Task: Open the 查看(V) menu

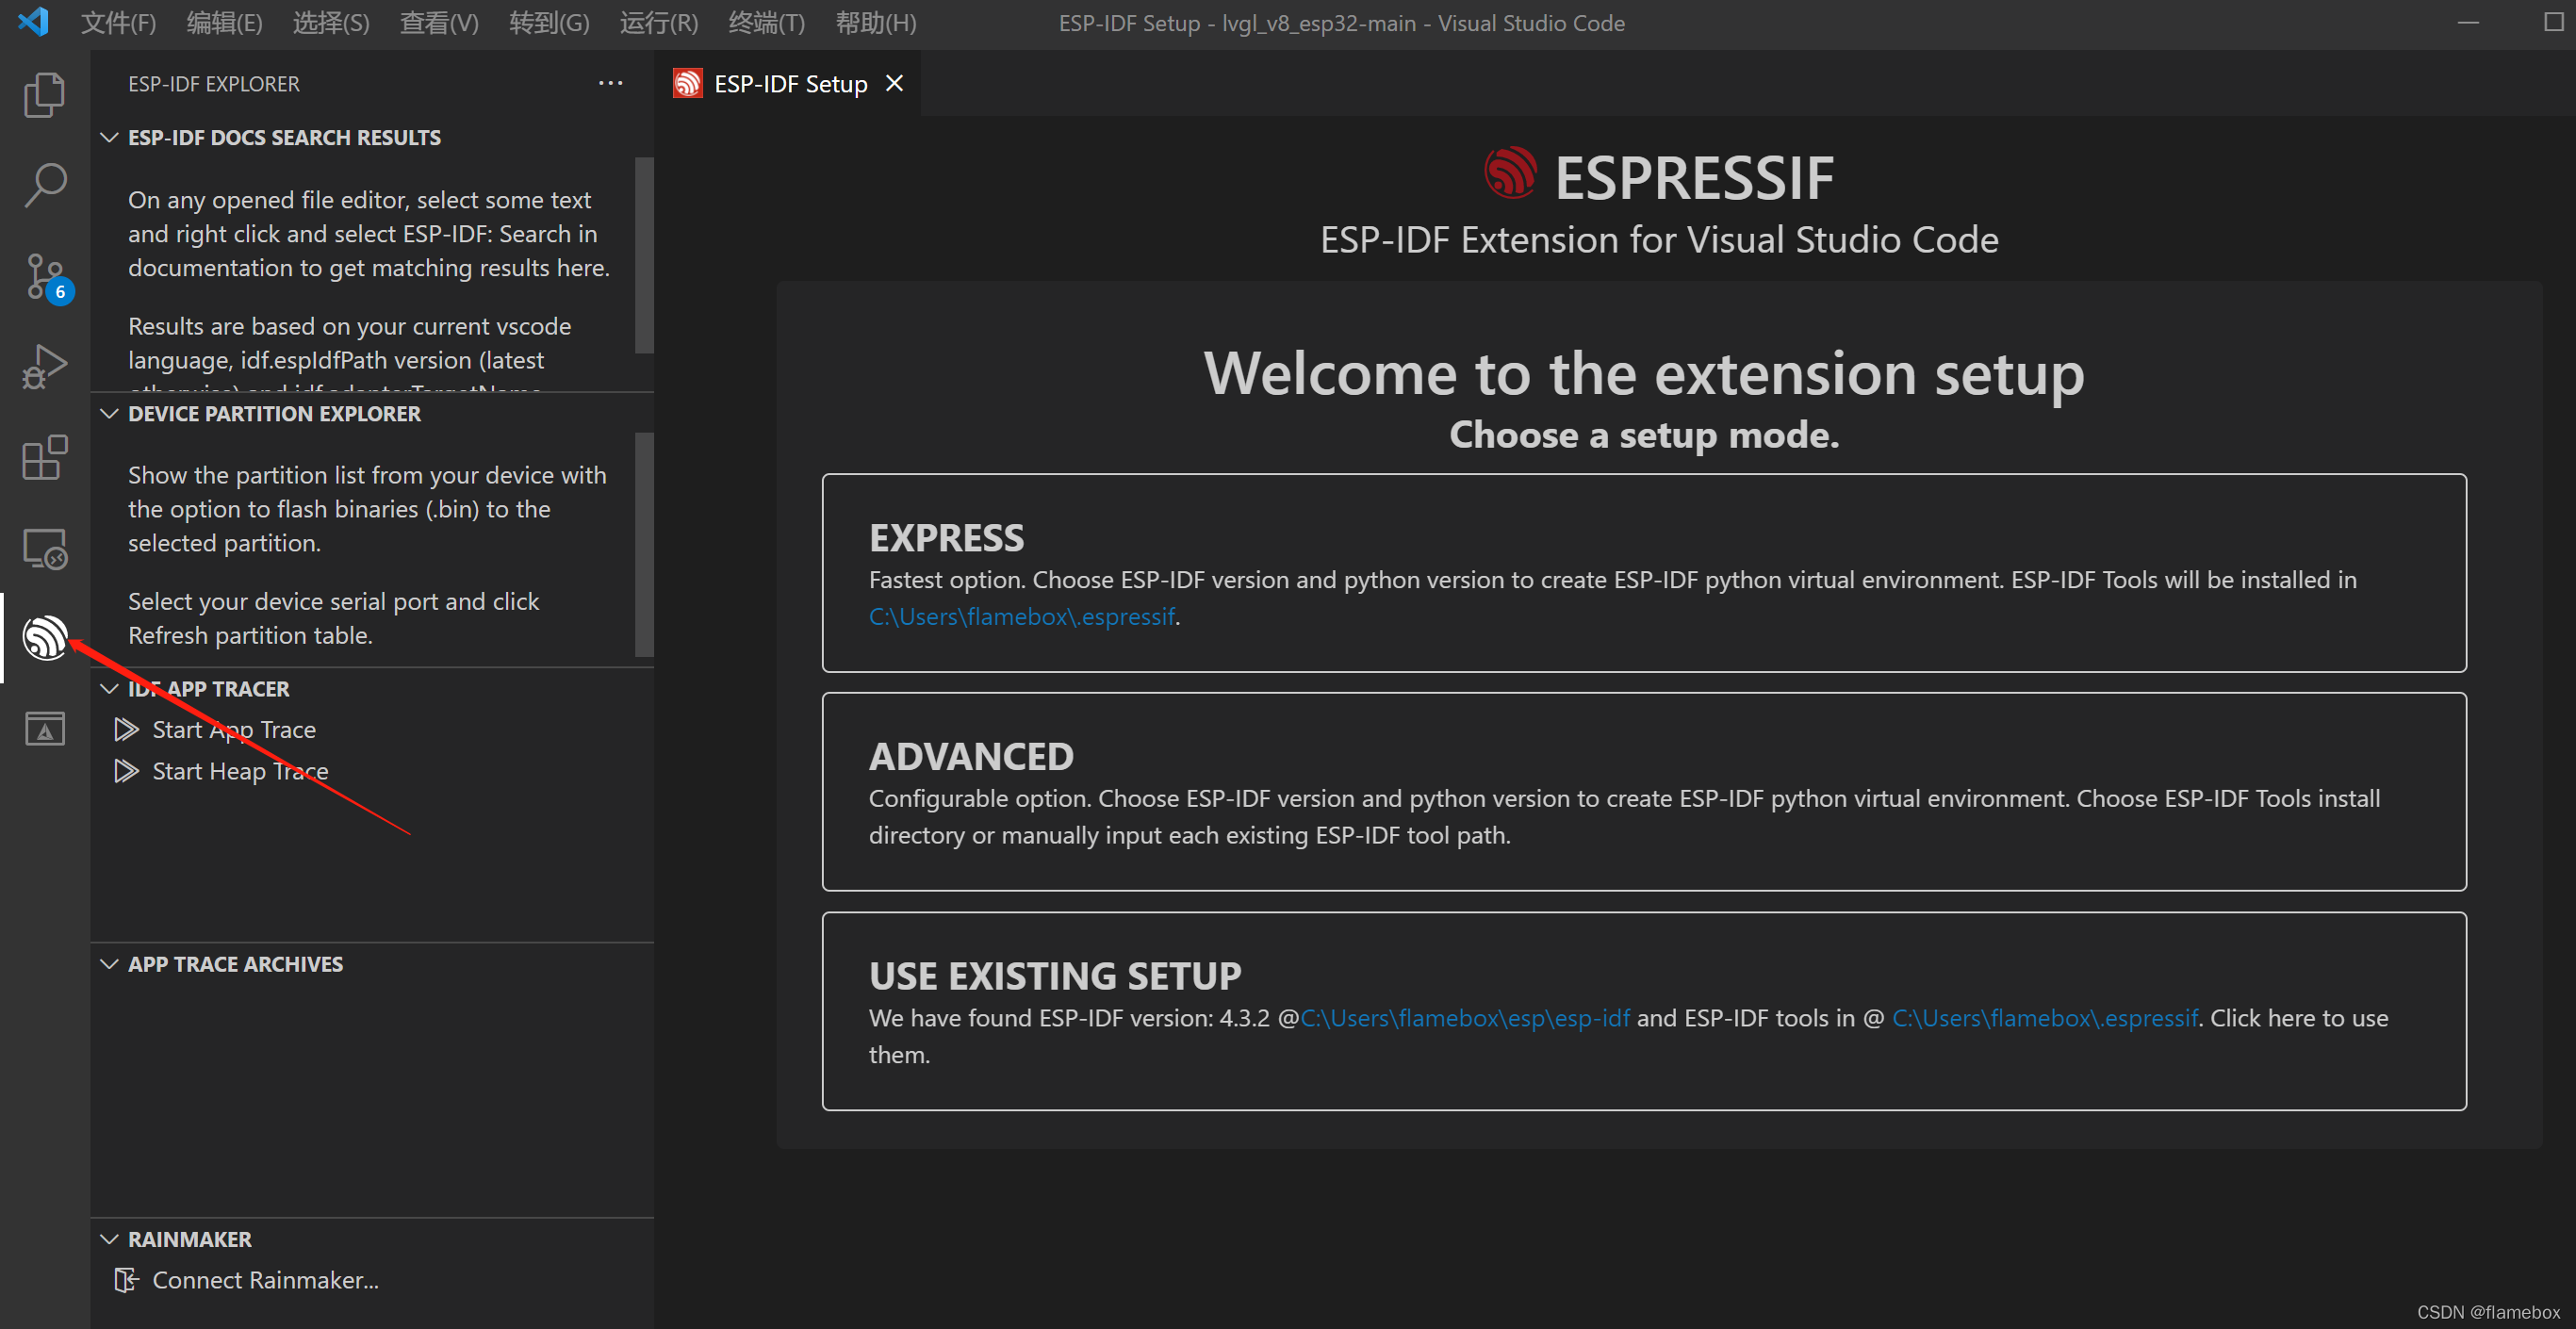Action: 439,22
